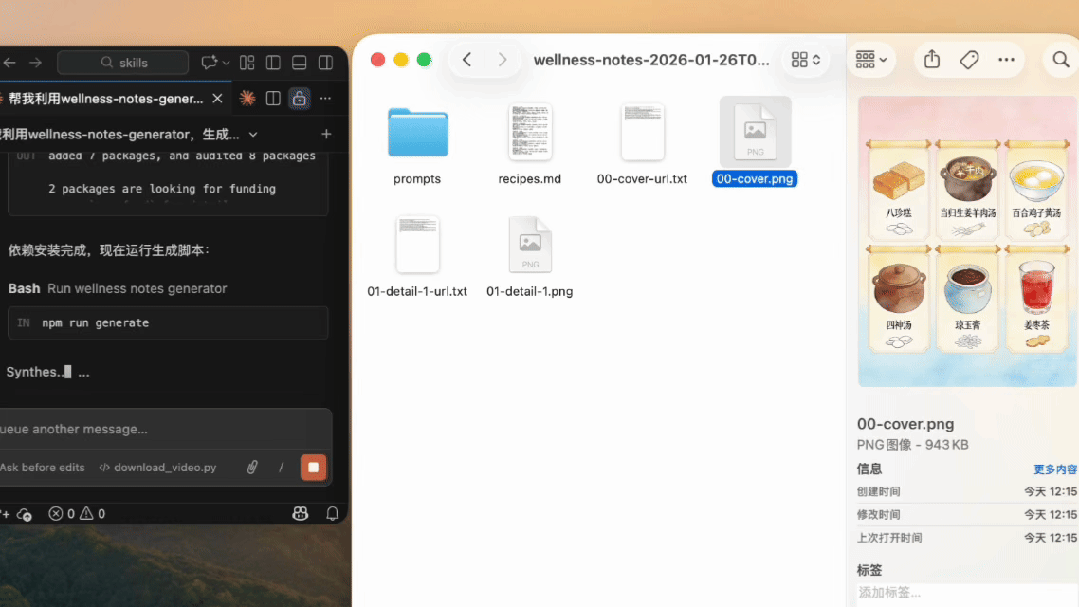Stop generation with orange stop button
Screen dimensions: 1079x607
click(313, 467)
